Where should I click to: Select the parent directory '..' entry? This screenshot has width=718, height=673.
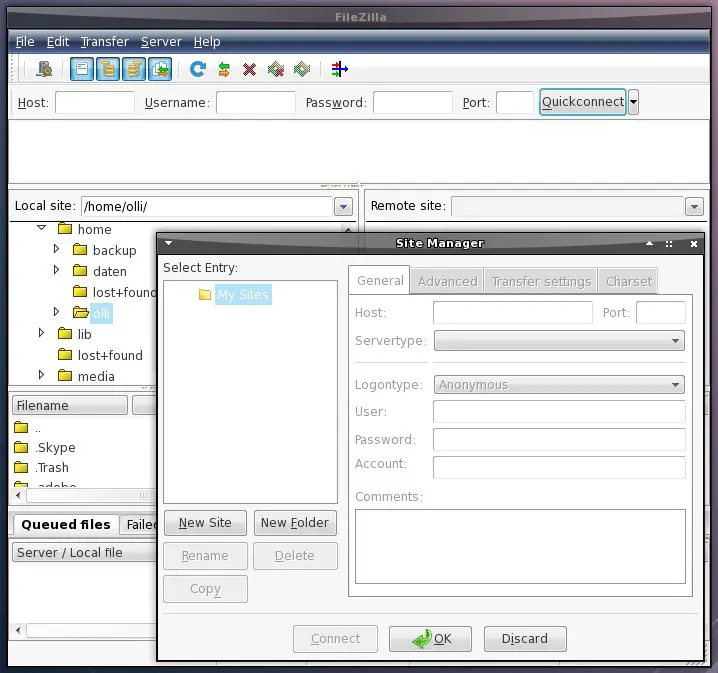38,429
